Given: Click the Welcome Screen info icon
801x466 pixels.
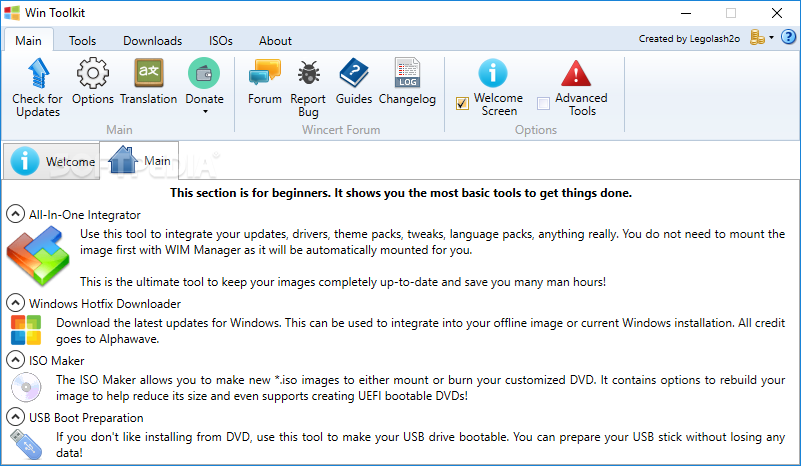Looking at the screenshot, I should 492,73.
